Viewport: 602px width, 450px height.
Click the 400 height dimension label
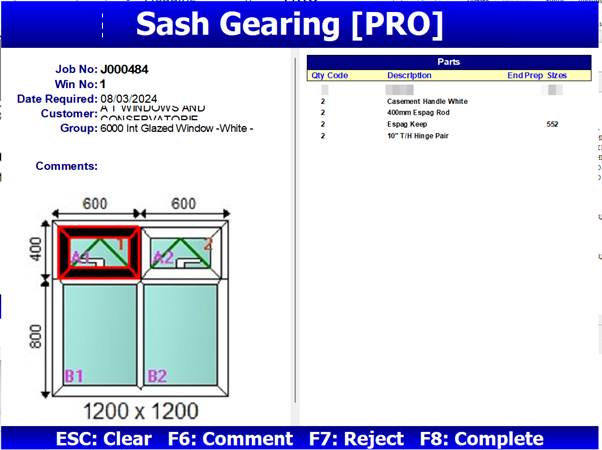pos(36,249)
